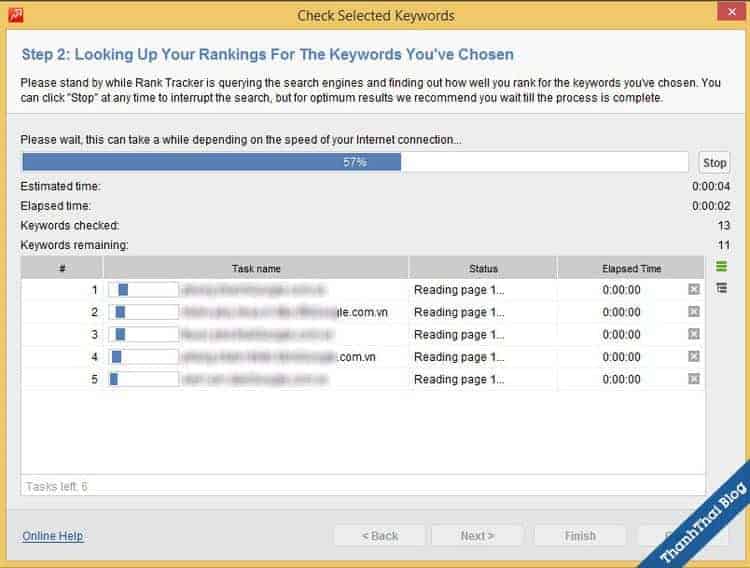Sort by the Status column header

click(483, 268)
